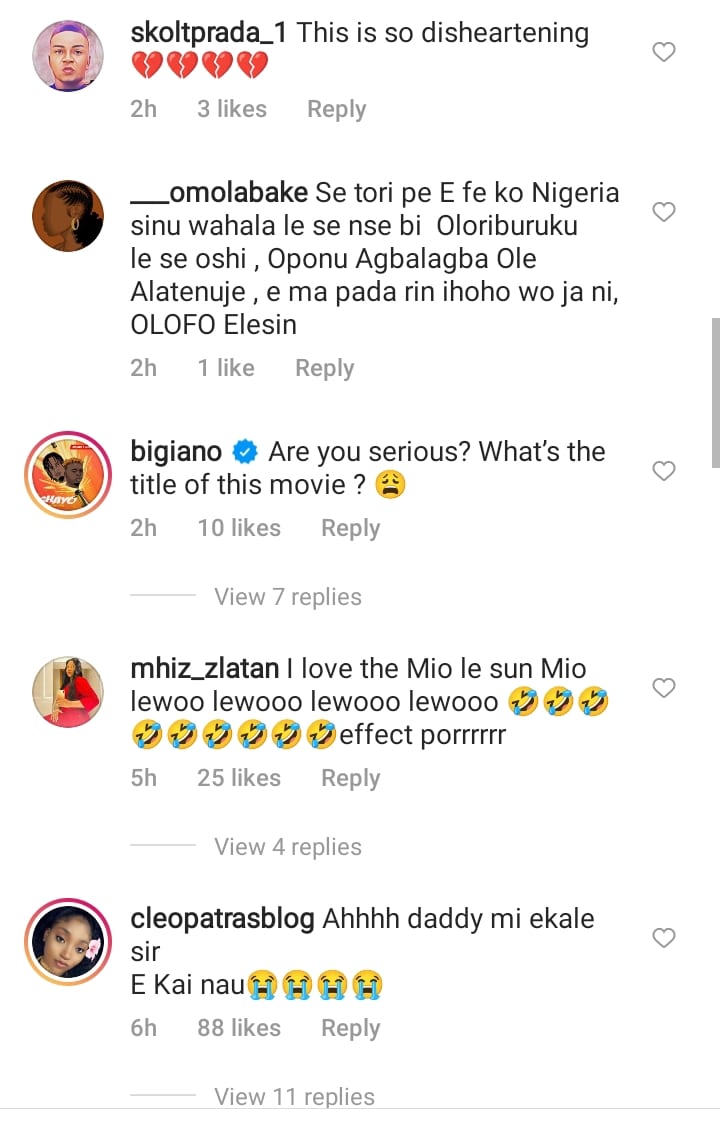This screenshot has height=1127, width=720.
Task: Expand View 4 replies under mhiz_zlatan
Action: pos(287,847)
